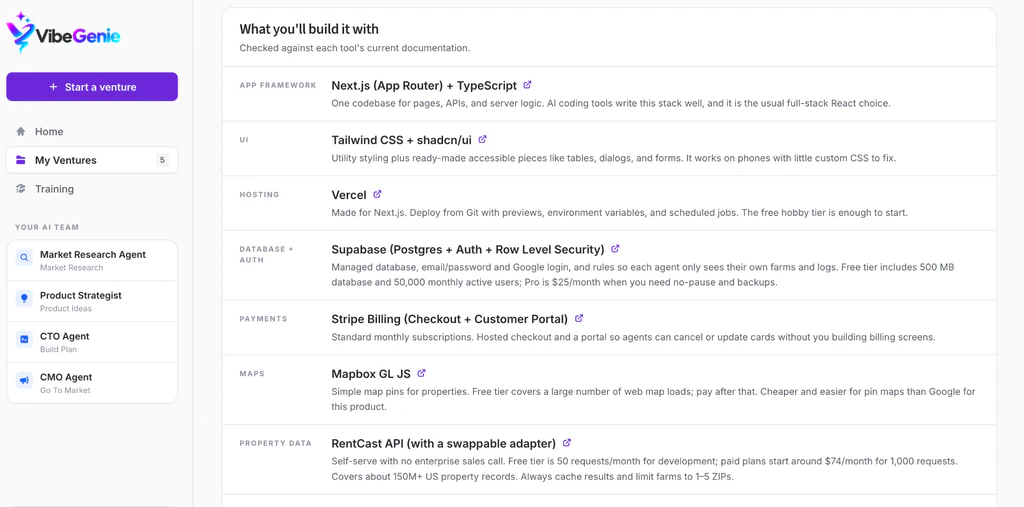The width and height of the screenshot is (1024, 507).
Task: Open My Ventures in the sidebar
Action: [x=92, y=160]
